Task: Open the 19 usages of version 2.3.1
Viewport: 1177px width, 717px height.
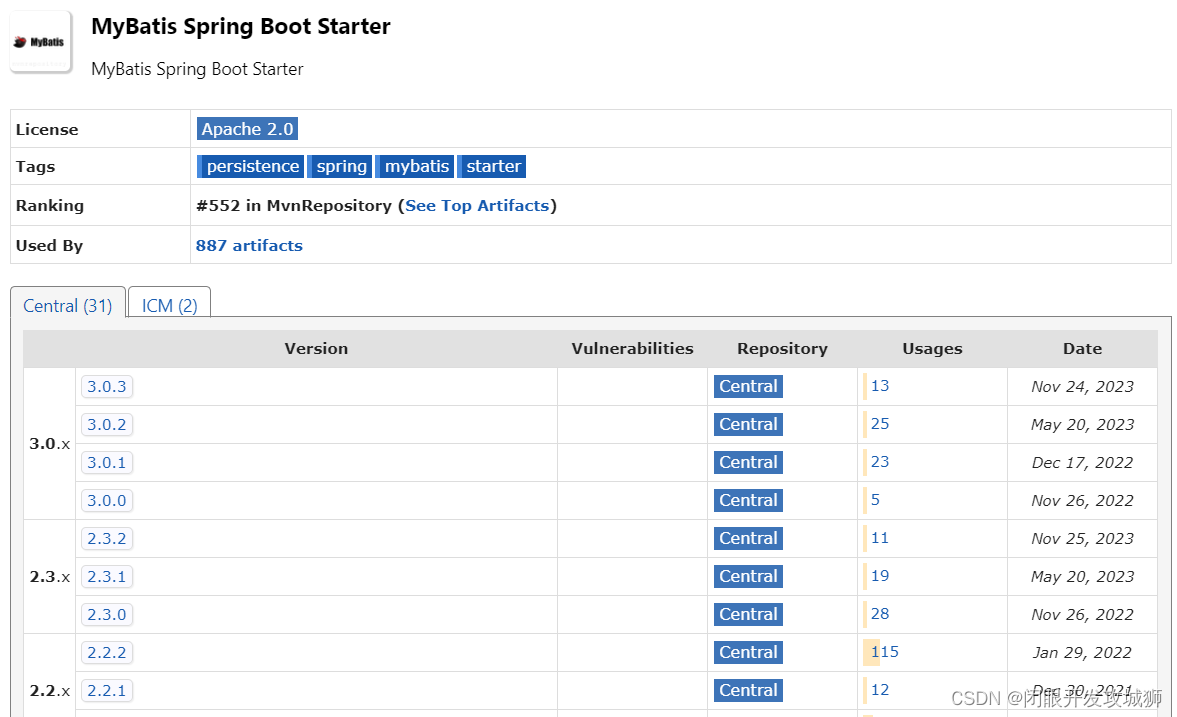Action: point(880,576)
